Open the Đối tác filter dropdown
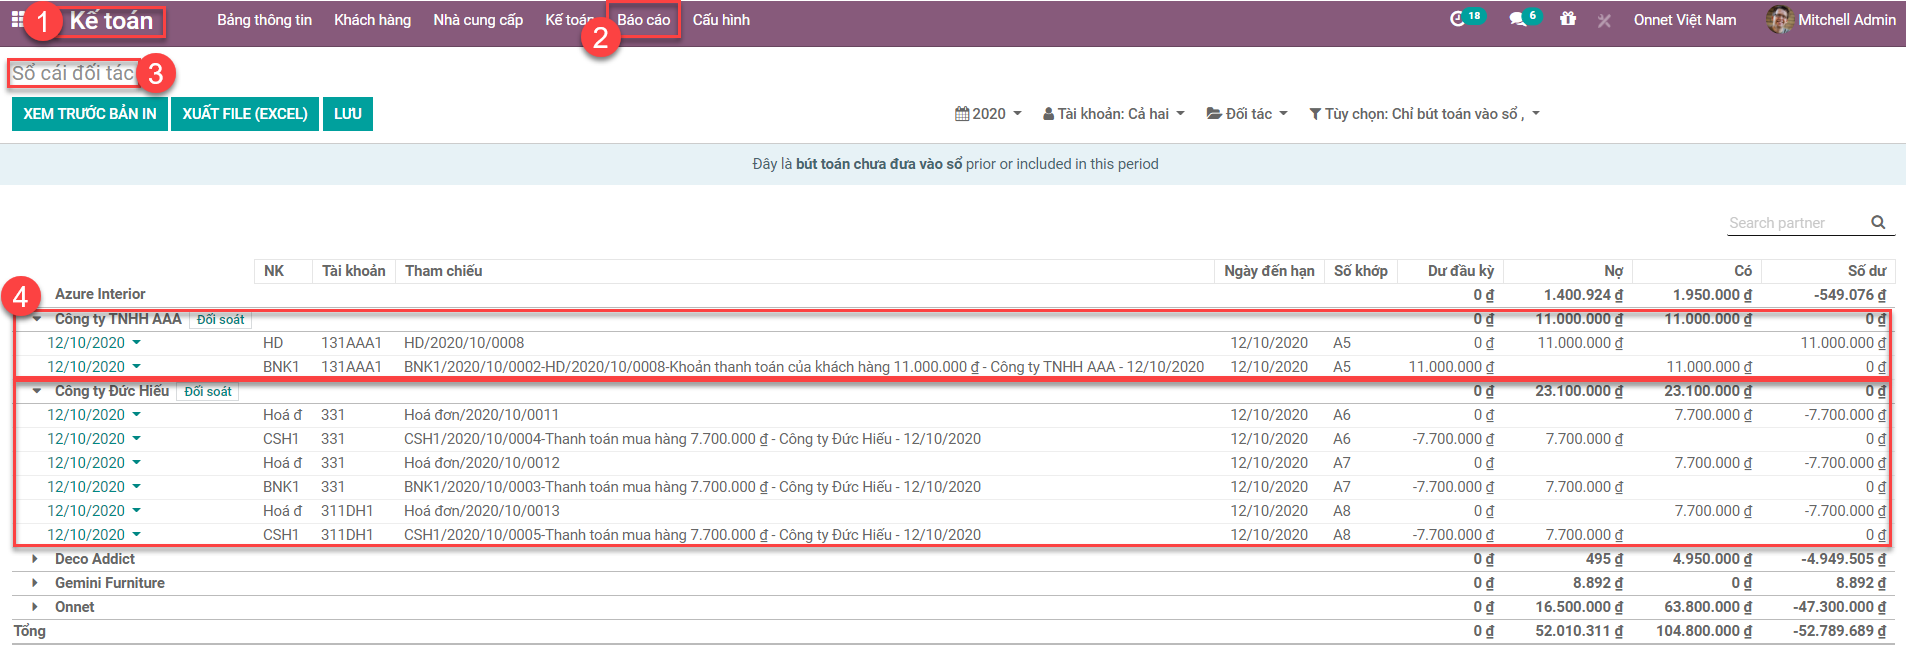The width and height of the screenshot is (1906, 659). tap(1247, 114)
